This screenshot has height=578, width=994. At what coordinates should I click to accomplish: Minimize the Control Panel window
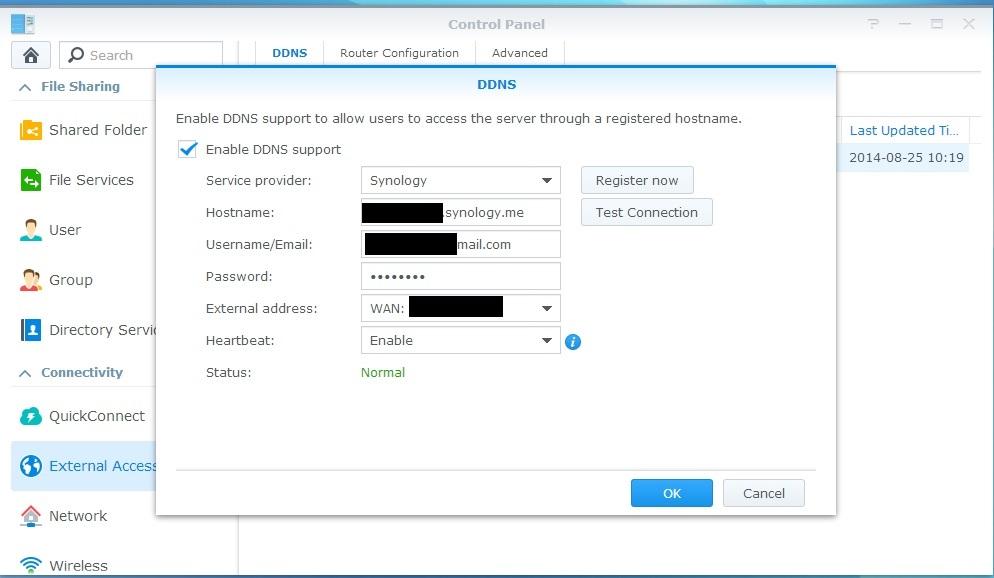[x=905, y=24]
